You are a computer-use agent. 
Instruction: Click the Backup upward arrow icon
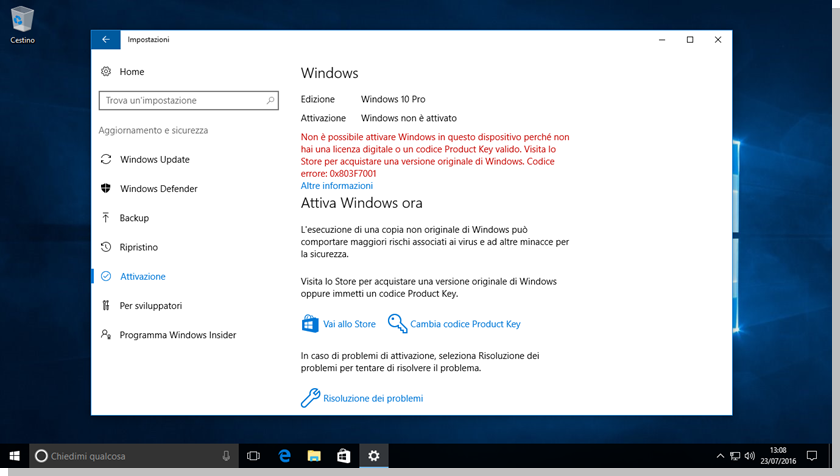pos(106,217)
